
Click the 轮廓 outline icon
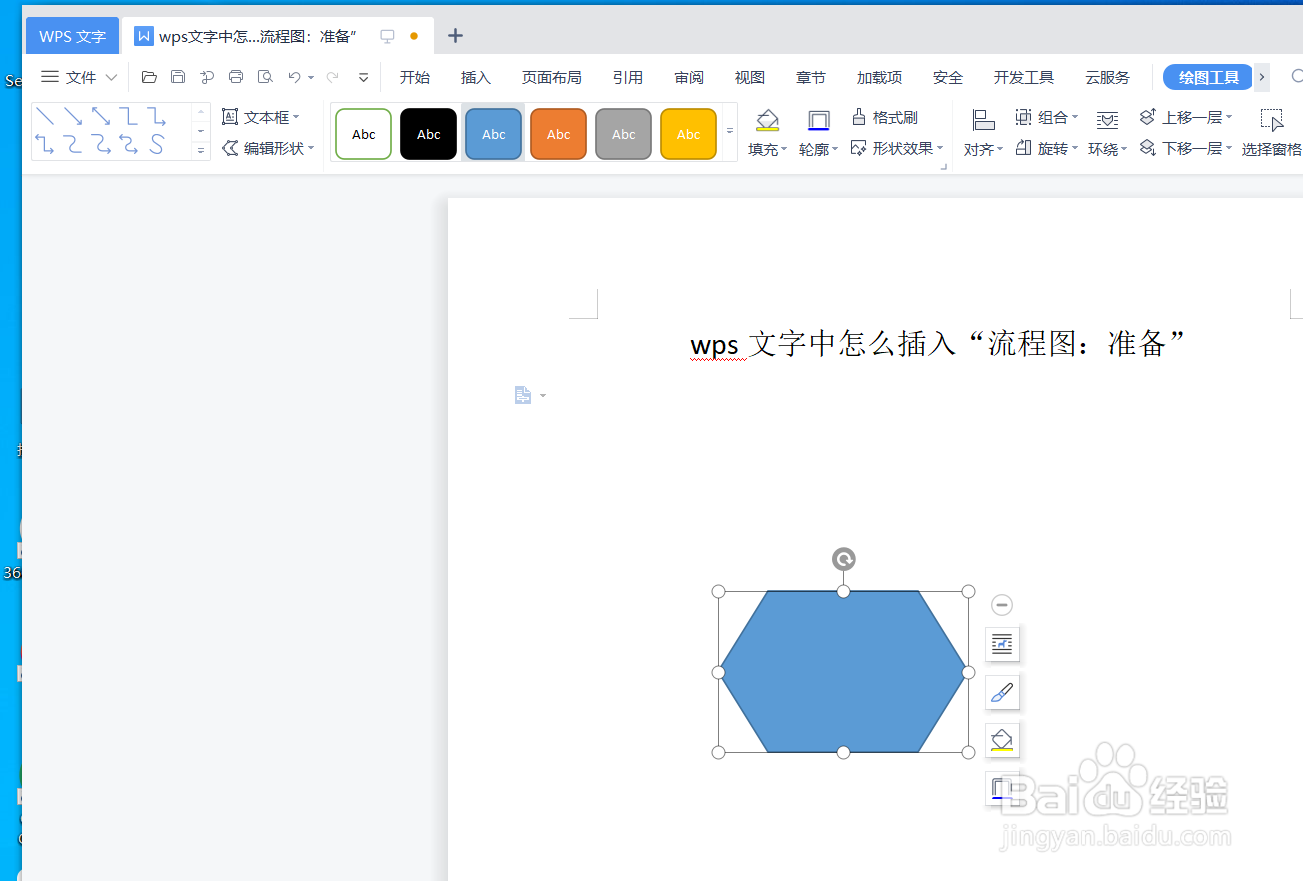tap(819, 121)
